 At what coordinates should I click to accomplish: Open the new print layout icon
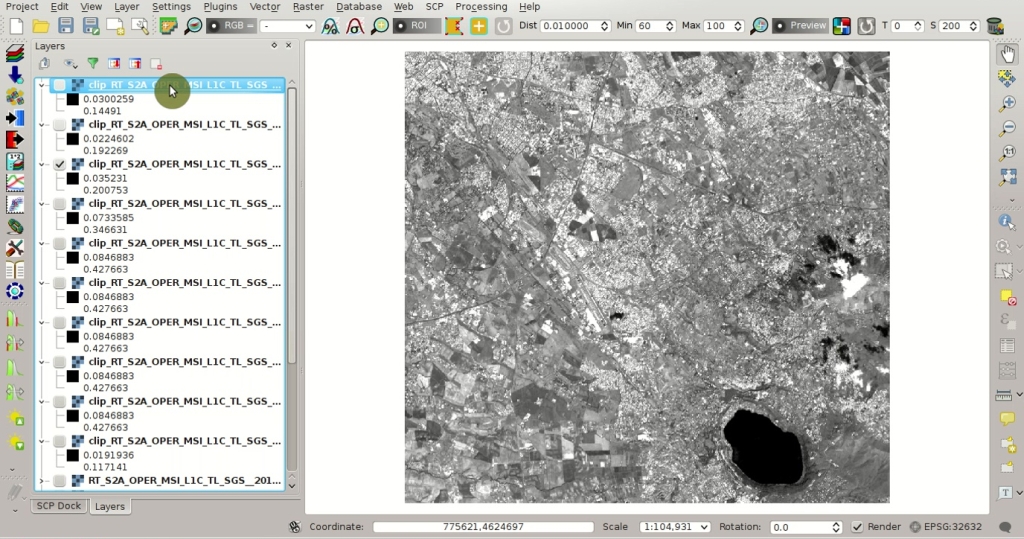(116, 26)
